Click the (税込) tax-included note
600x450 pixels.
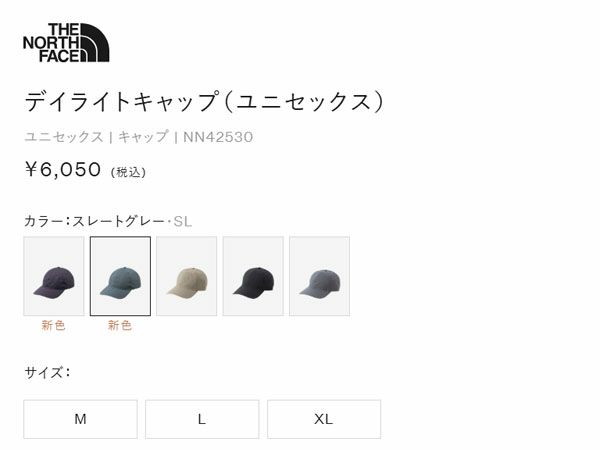tap(128, 172)
